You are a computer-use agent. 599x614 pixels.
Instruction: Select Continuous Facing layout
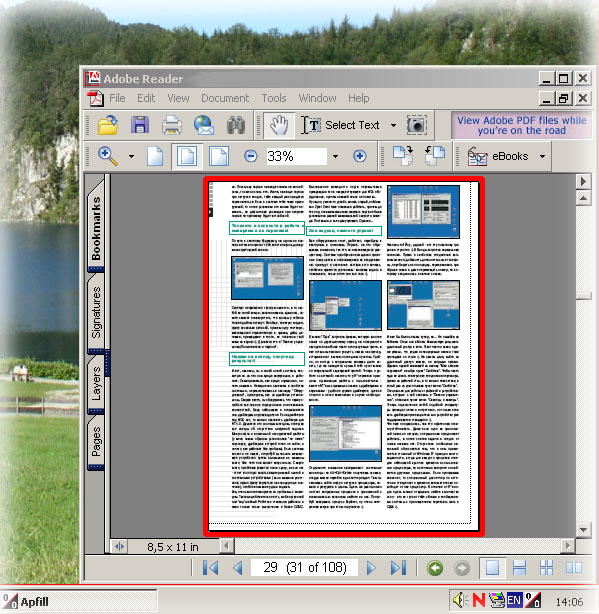pos(546,567)
